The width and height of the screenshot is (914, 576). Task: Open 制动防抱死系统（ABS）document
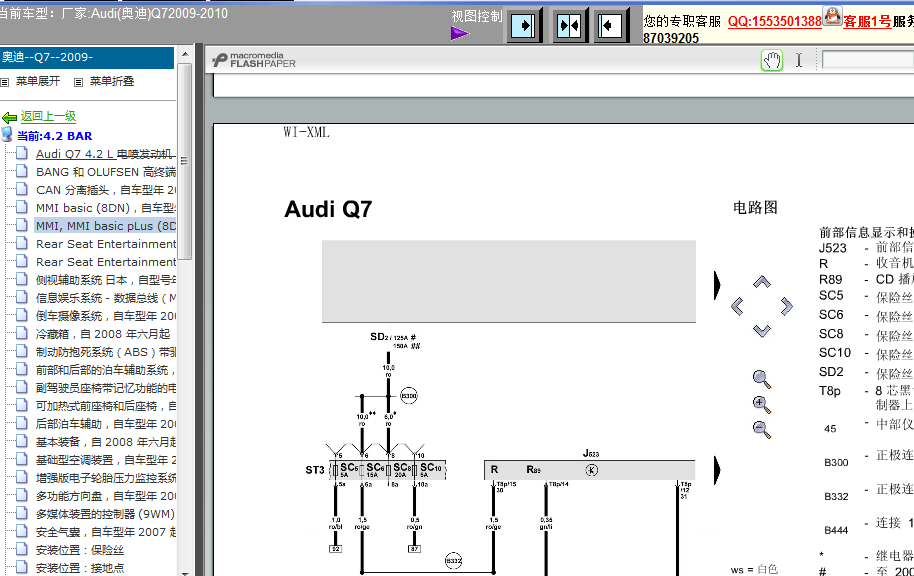106,352
